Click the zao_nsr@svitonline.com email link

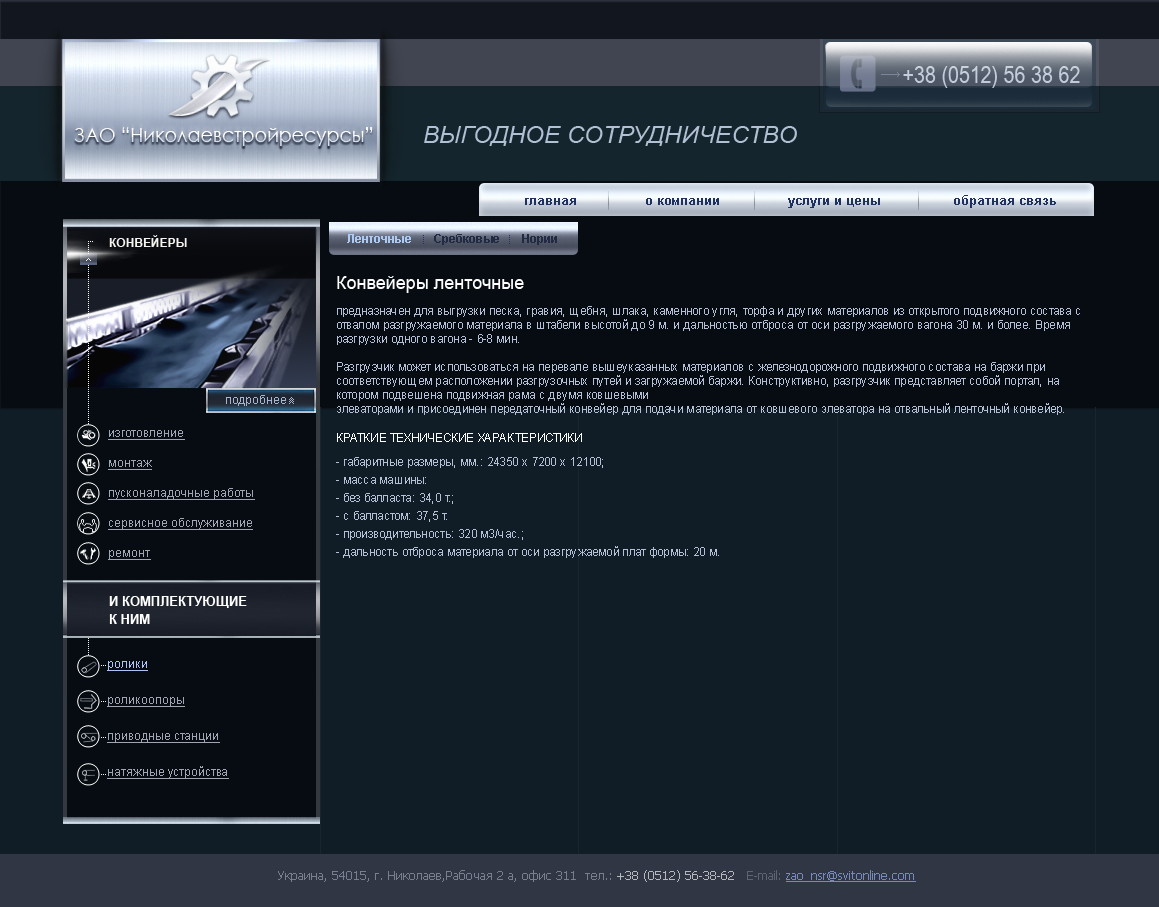(x=850, y=876)
